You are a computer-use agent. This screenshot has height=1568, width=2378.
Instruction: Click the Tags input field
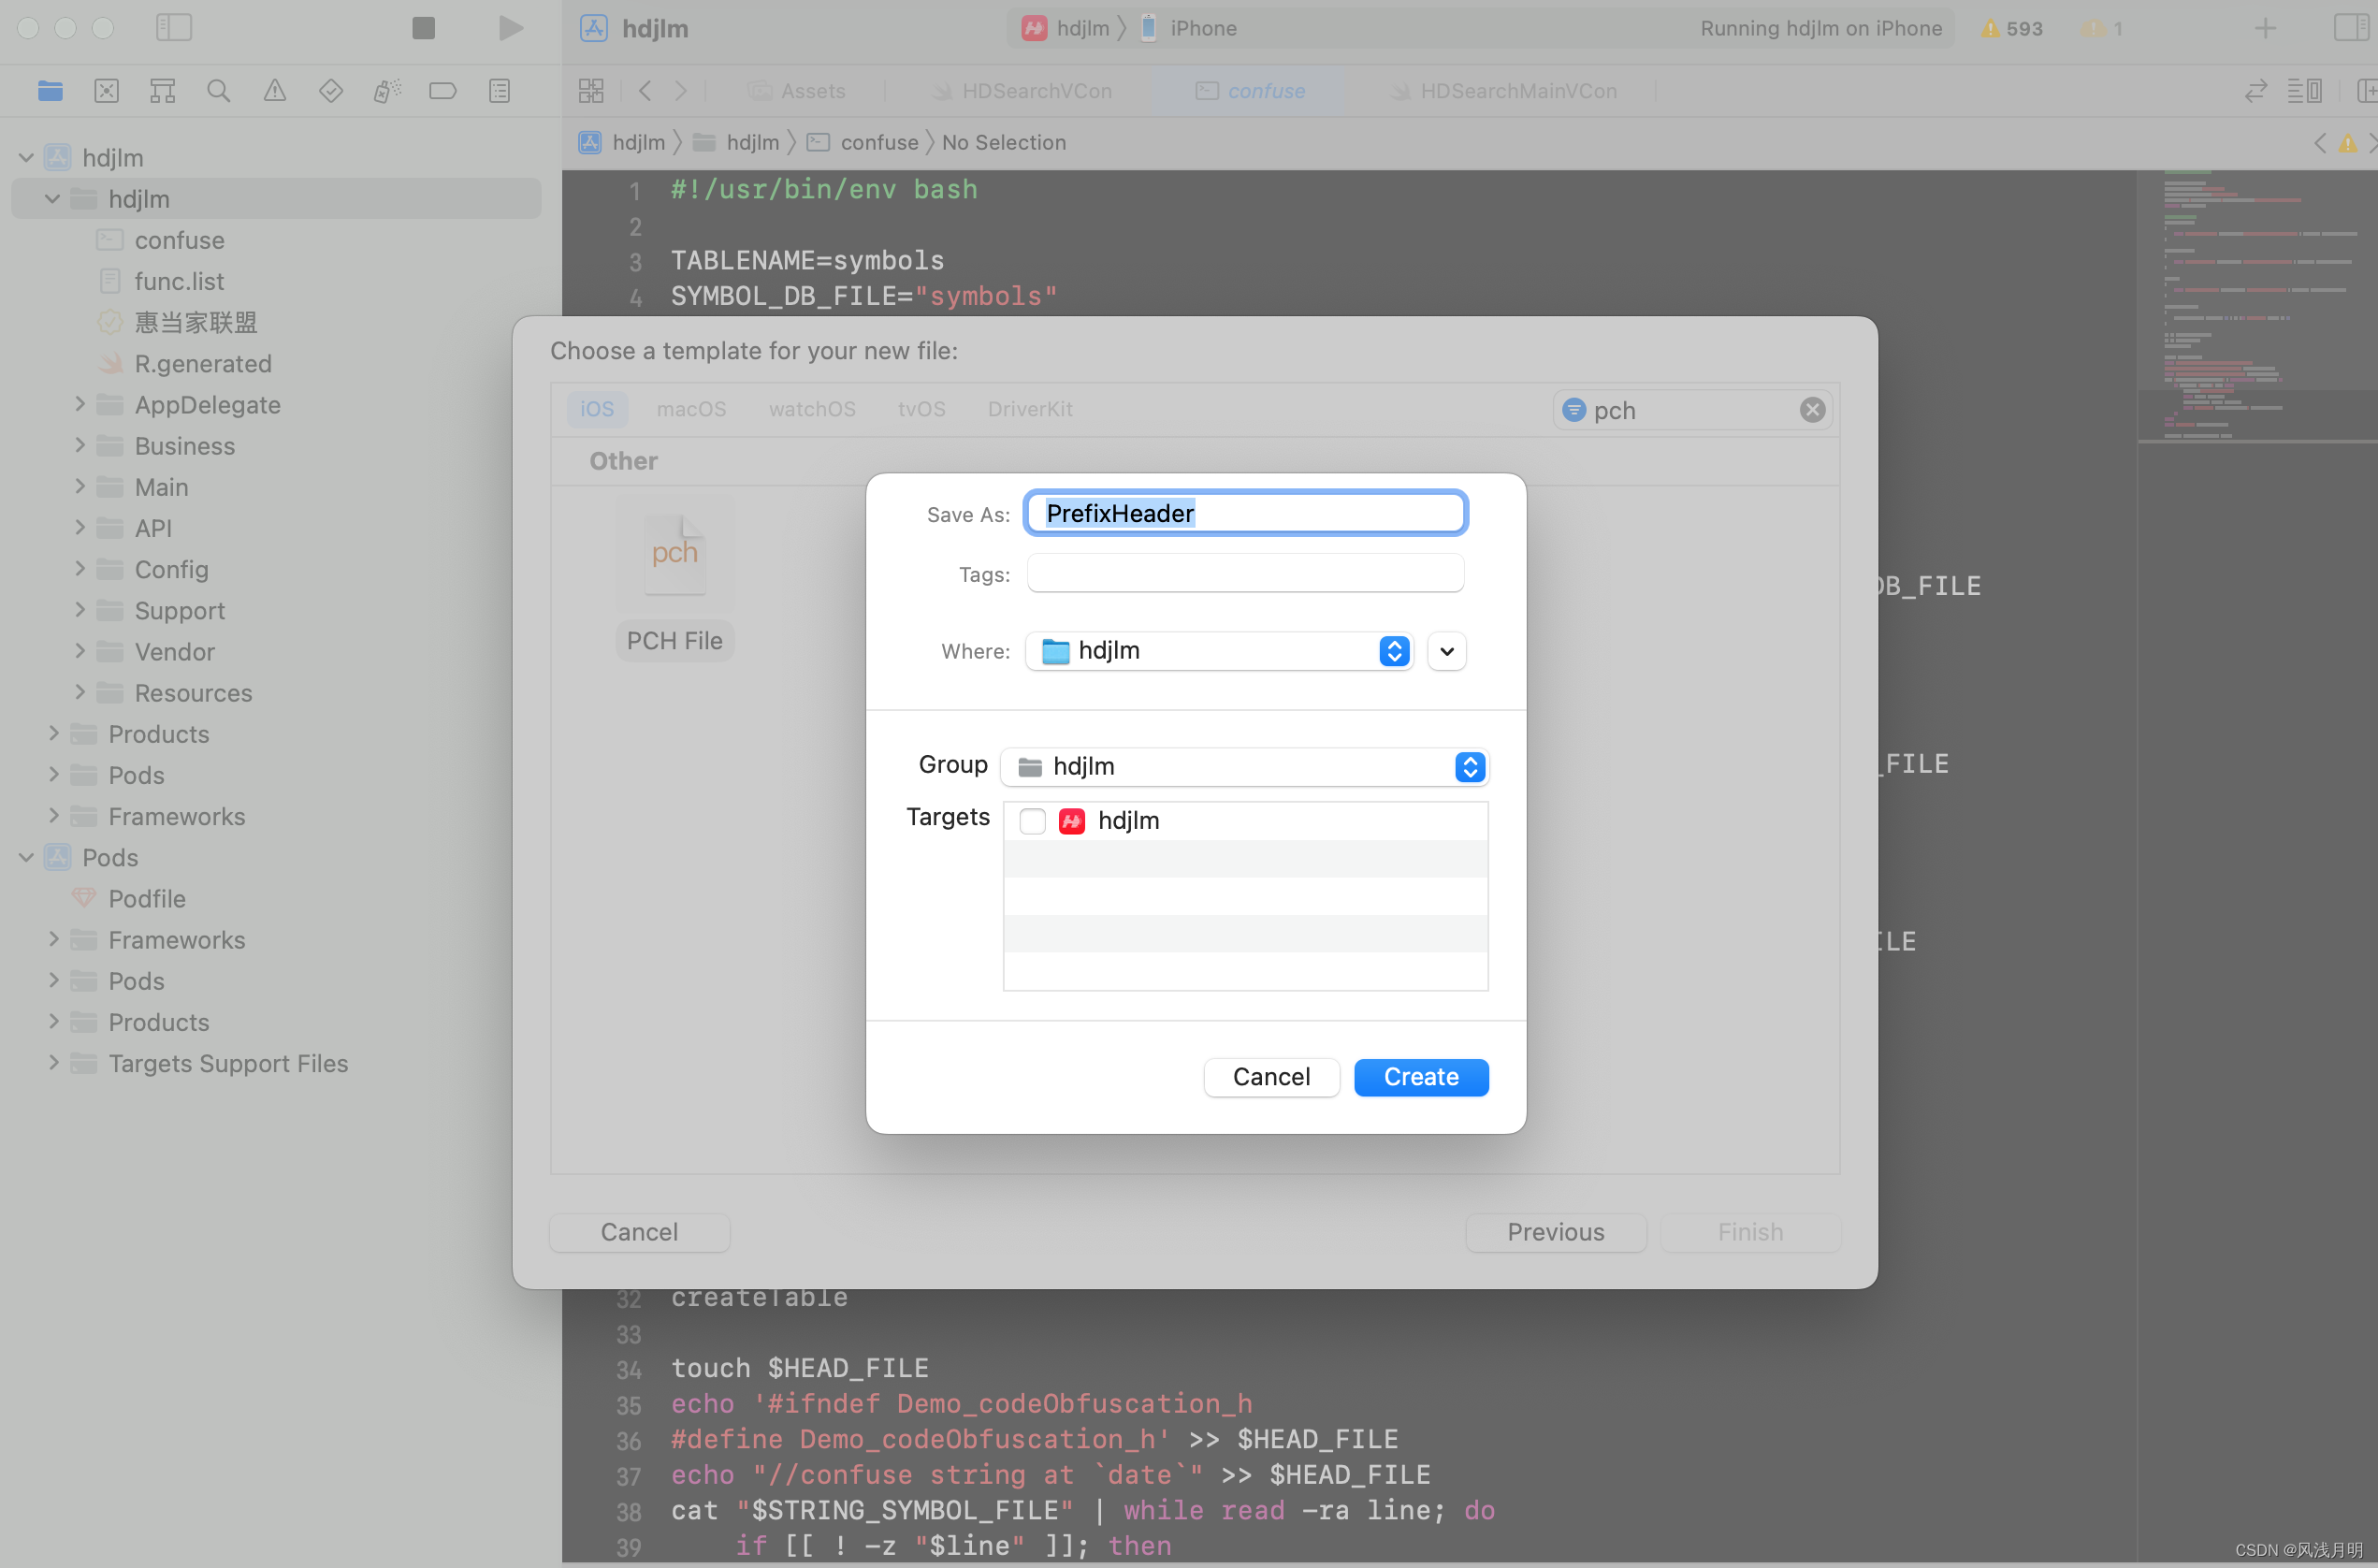[1245, 574]
